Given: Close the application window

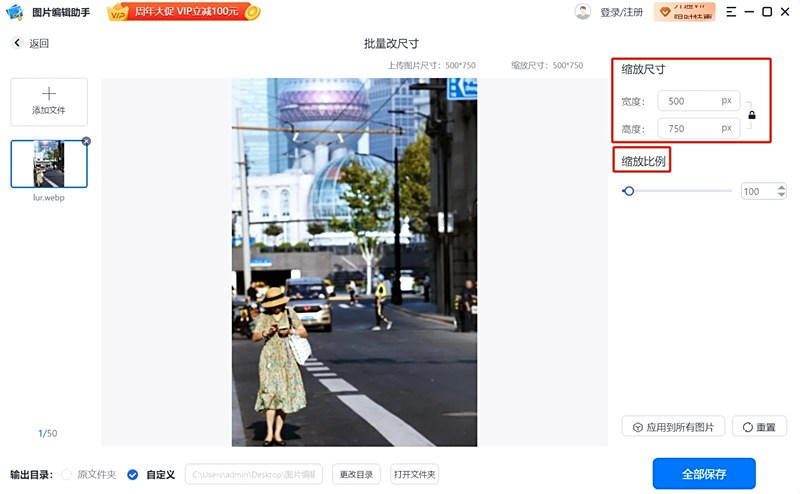Looking at the screenshot, I should click(785, 12).
